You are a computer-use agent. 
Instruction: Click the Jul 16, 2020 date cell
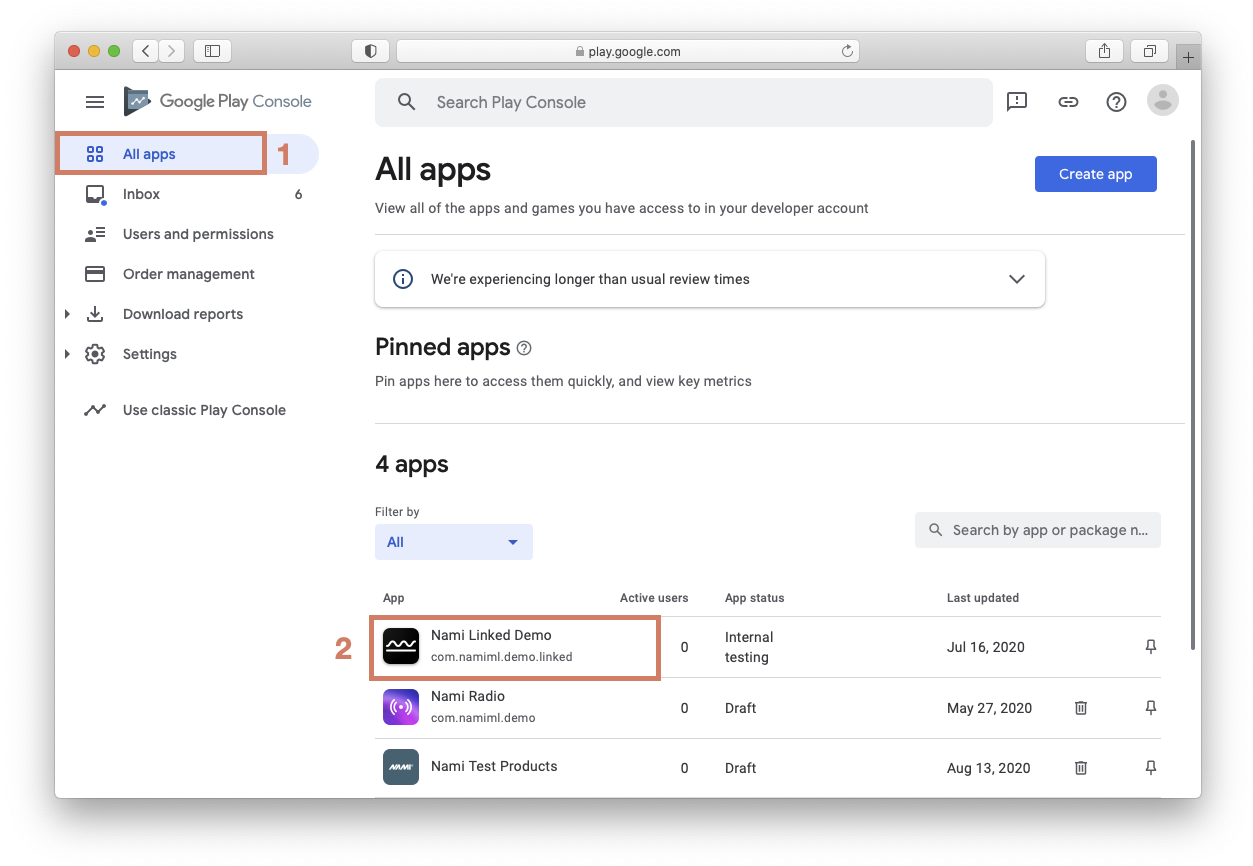point(986,647)
